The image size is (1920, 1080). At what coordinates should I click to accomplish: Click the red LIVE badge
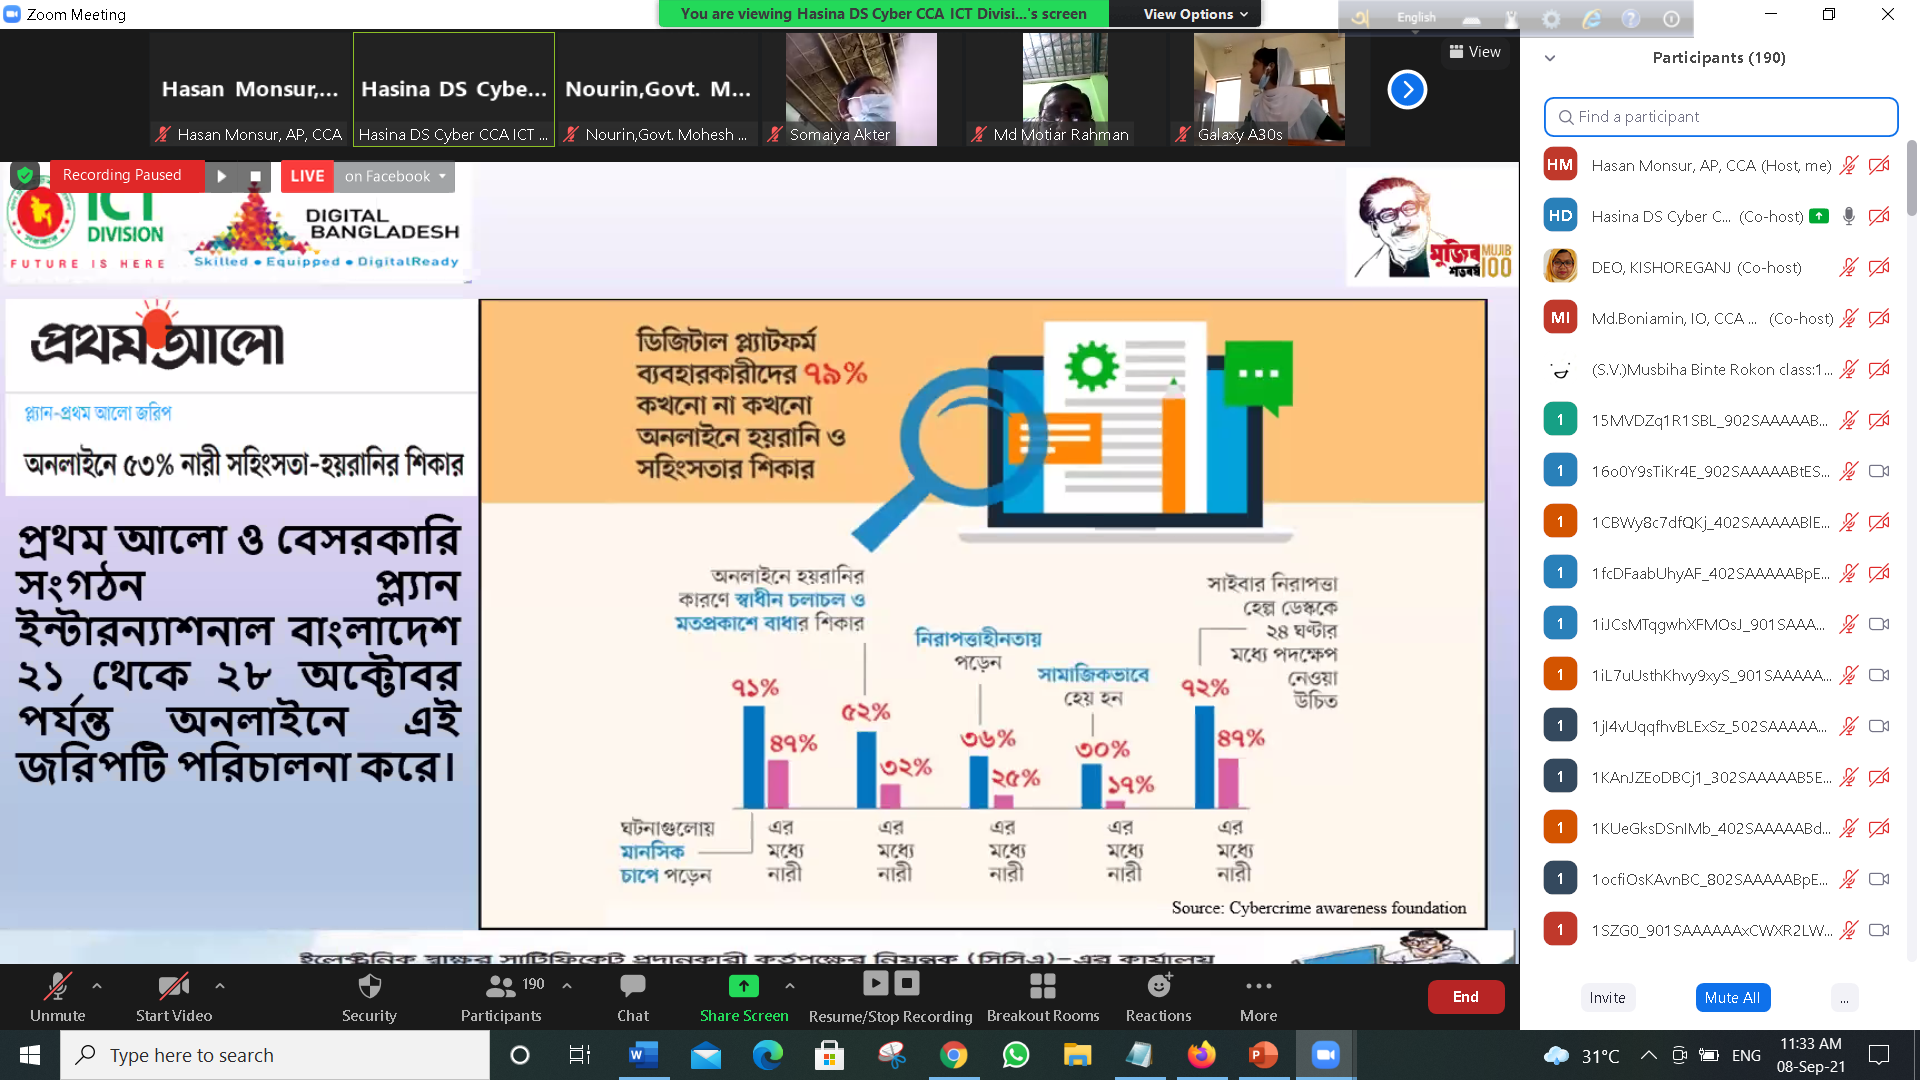[x=307, y=176]
